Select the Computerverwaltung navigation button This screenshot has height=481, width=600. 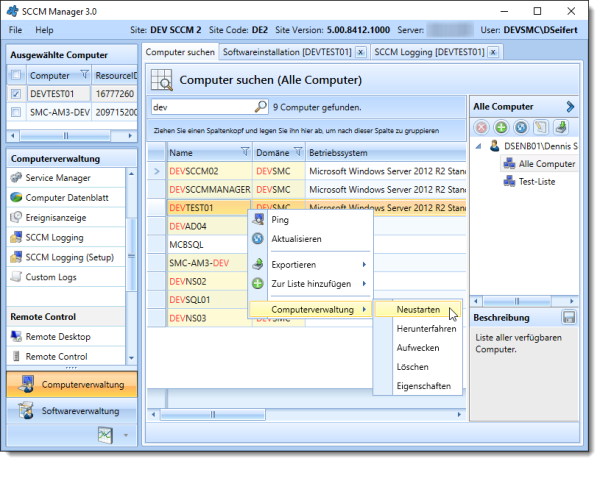[x=72, y=384]
